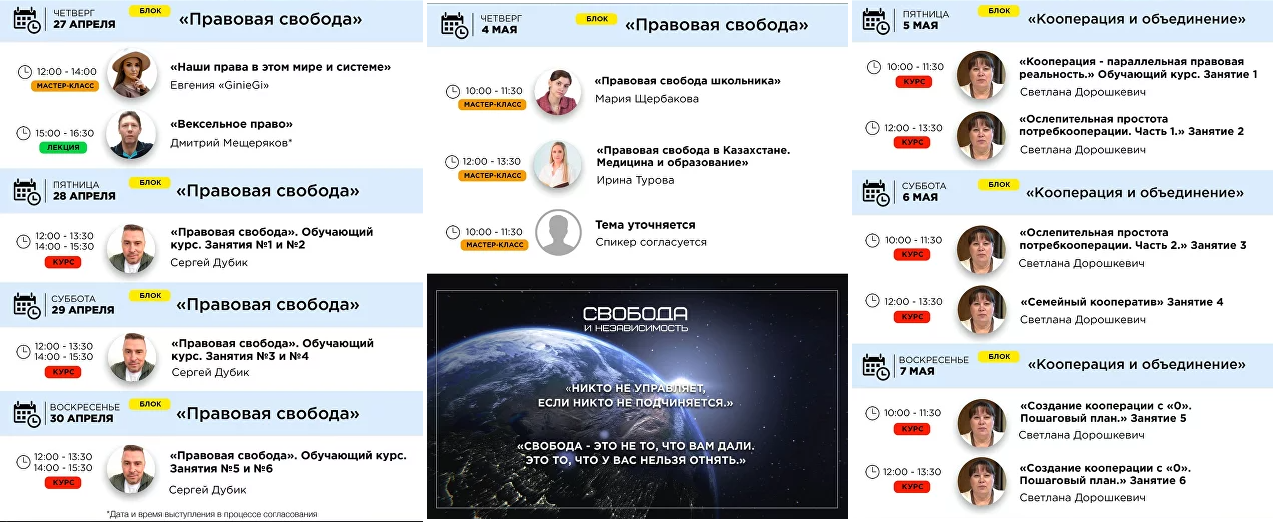The width and height of the screenshot is (1273, 522).
Task: Click Ирина Турова speaker photo
Action: coord(557,163)
